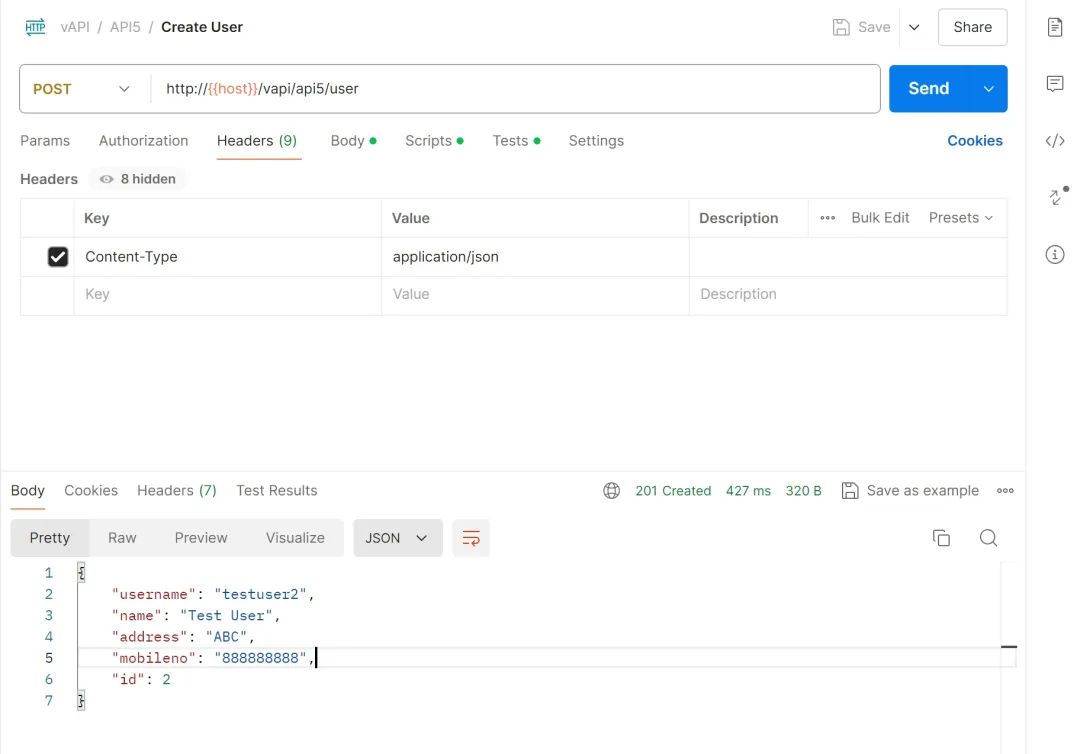
Task: Open the Comments icon in right sidebar
Action: (x=1055, y=84)
